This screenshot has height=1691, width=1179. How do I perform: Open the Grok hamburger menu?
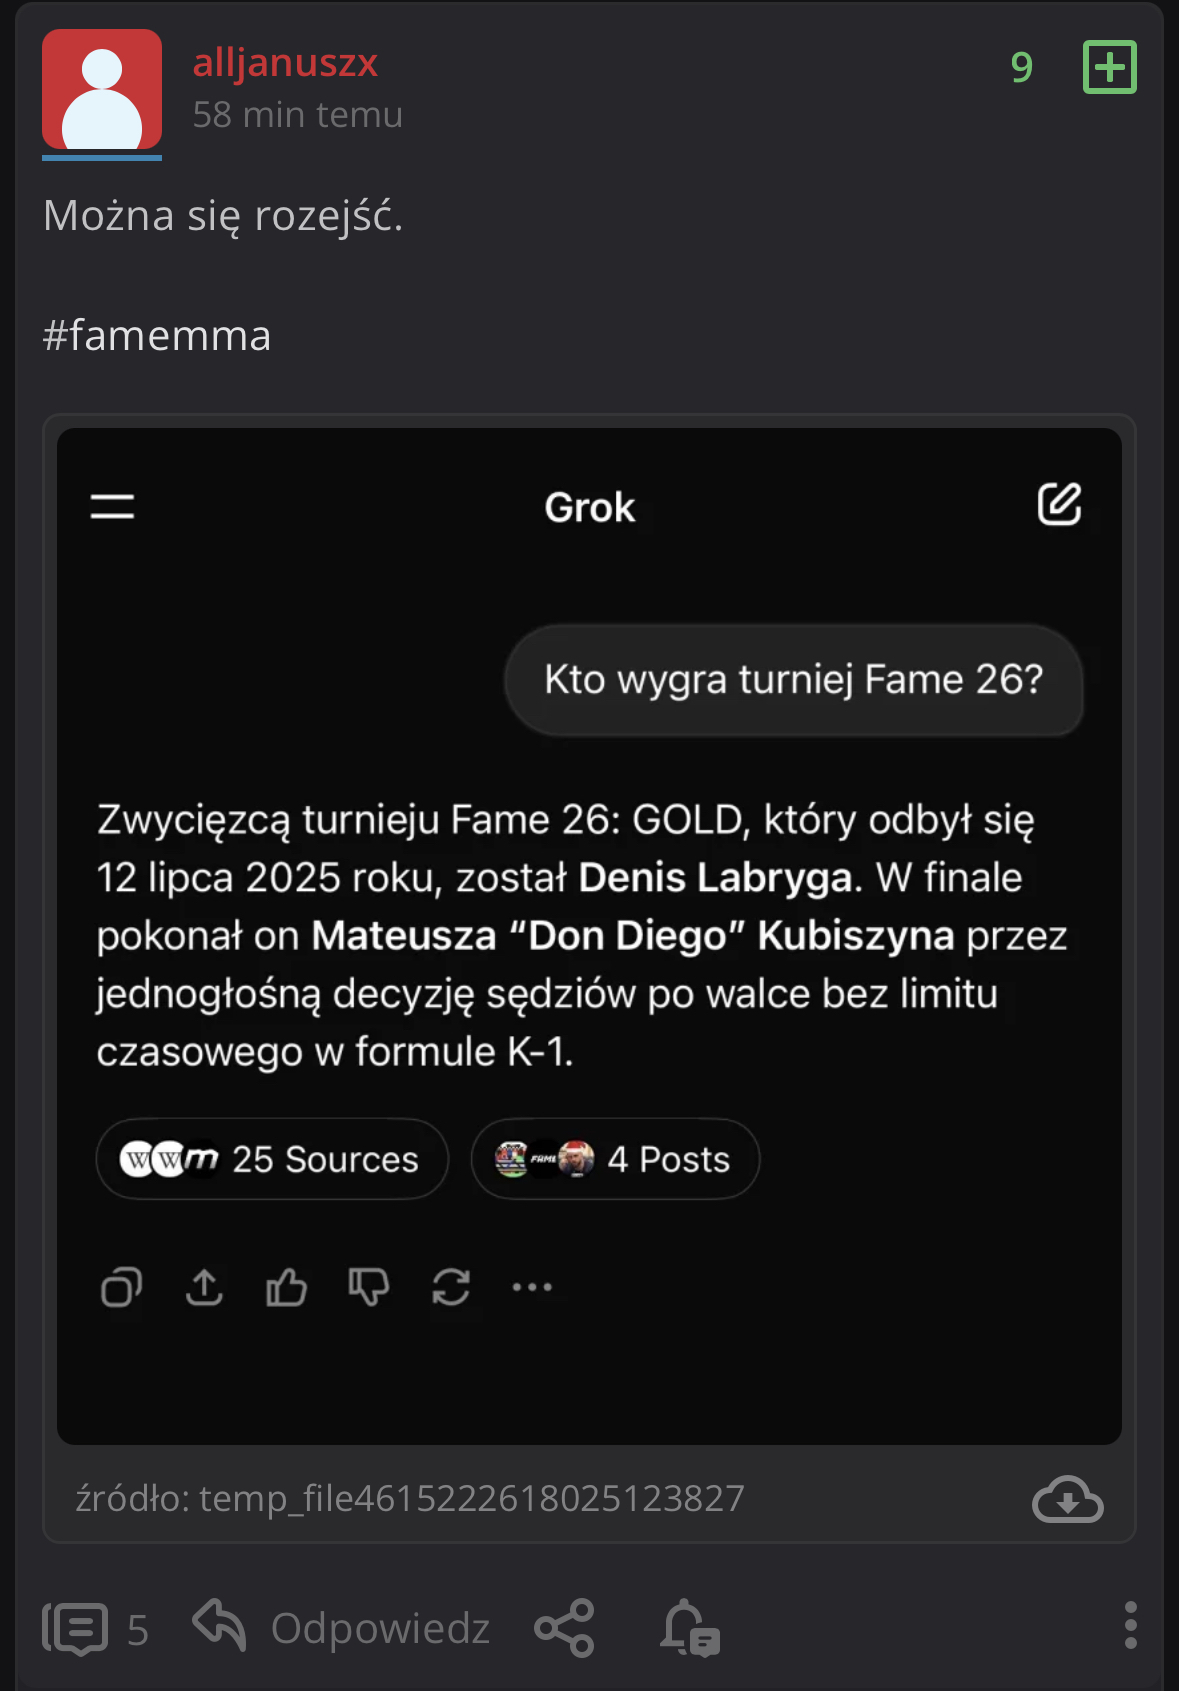tap(112, 506)
